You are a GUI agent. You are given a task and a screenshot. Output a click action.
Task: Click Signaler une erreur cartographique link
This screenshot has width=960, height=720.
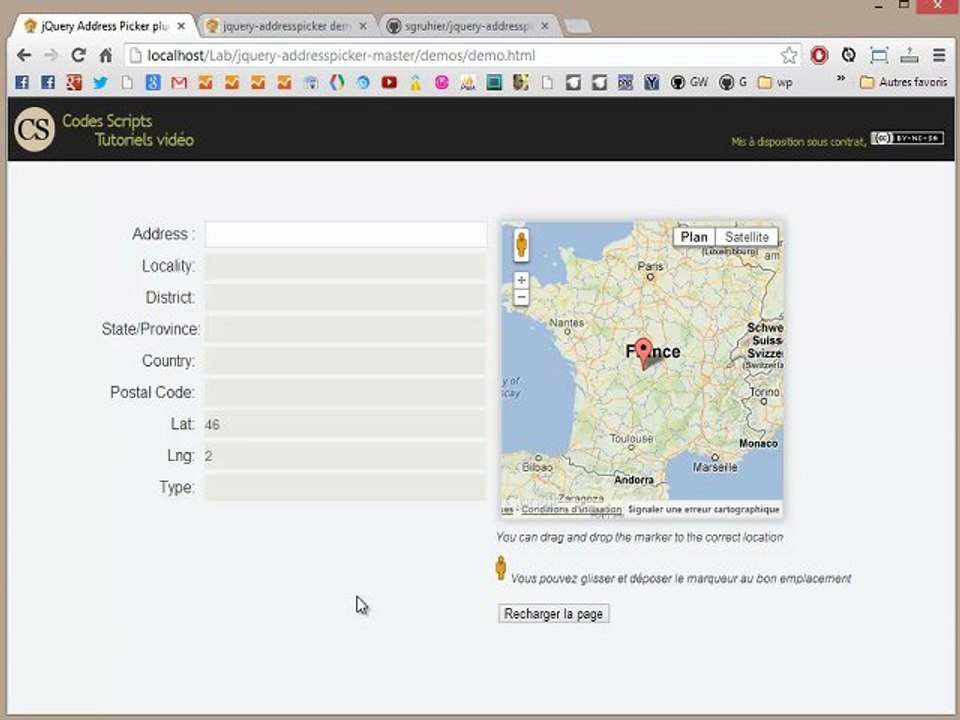(x=703, y=509)
